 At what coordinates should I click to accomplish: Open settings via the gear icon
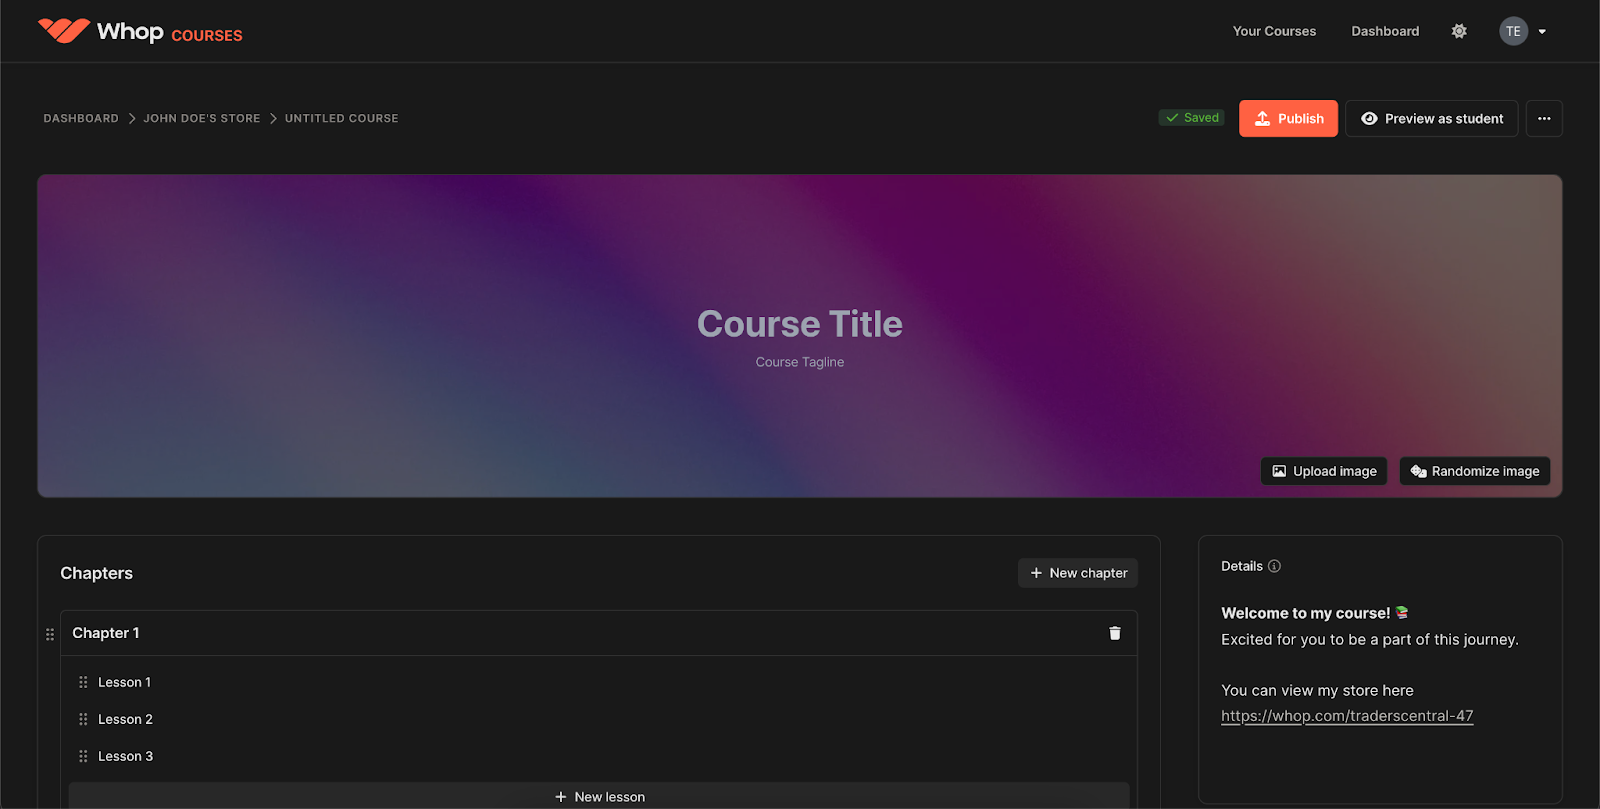(x=1459, y=31)
